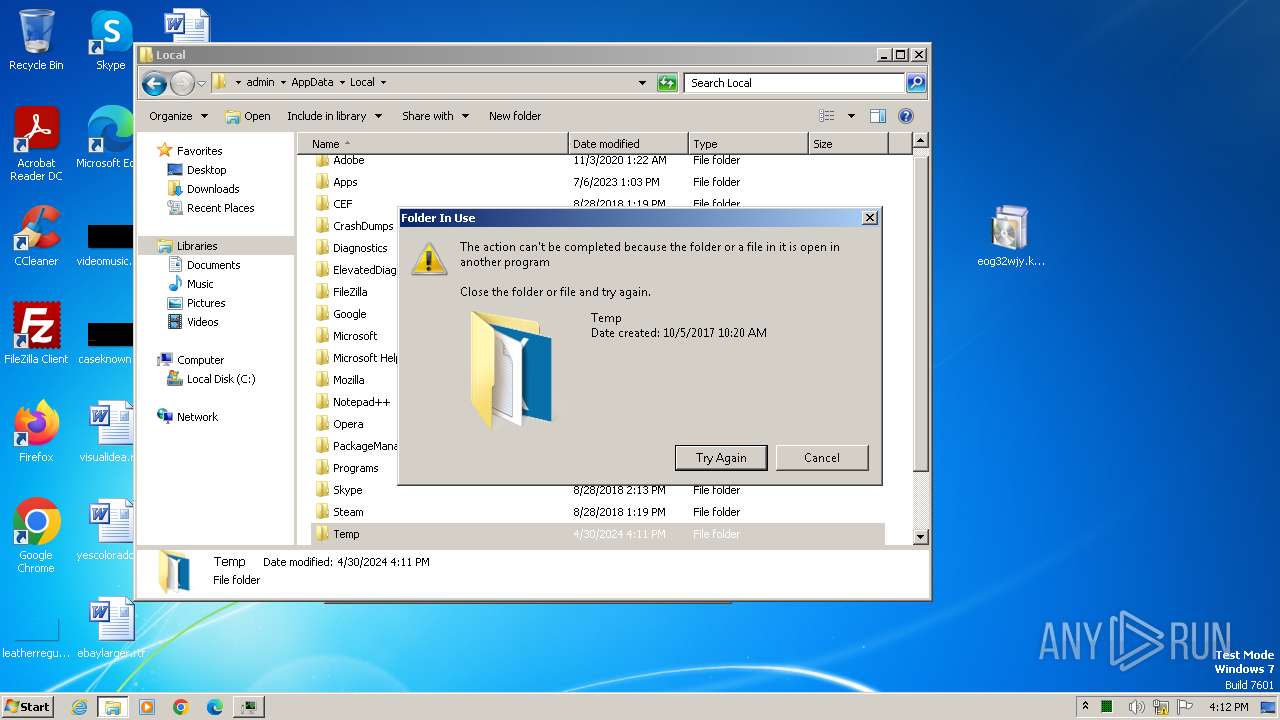Image resolution: width=1280 pixels, height=720 pixels.
Task: Open the Documents library
Action: tap(213, 265)
